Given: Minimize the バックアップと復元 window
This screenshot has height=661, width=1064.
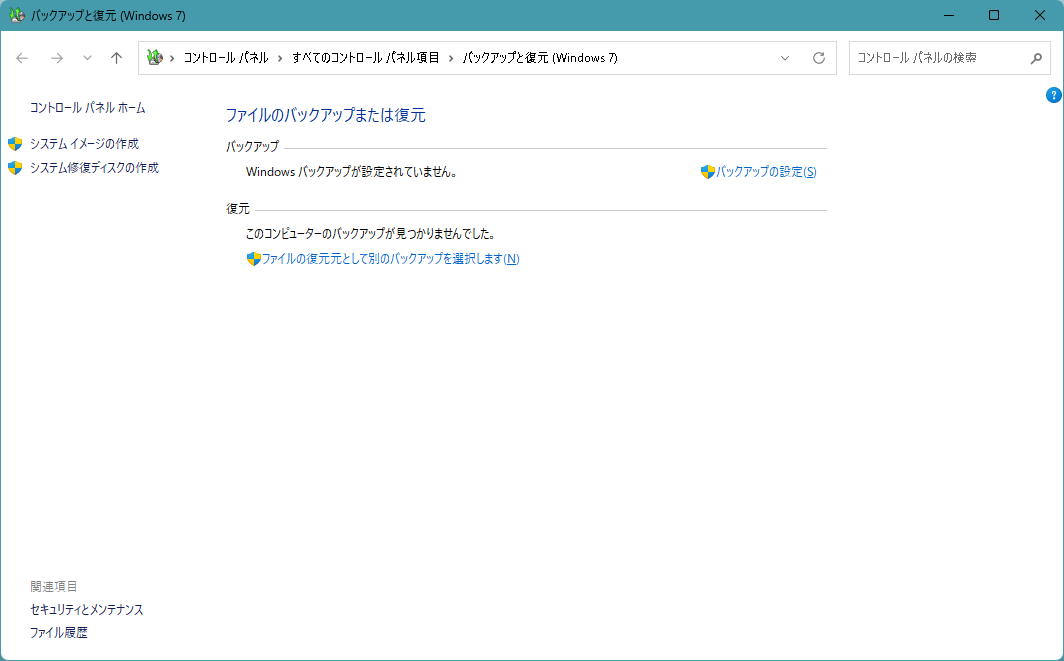Looking at the screenshot, I should coord(949,15).
